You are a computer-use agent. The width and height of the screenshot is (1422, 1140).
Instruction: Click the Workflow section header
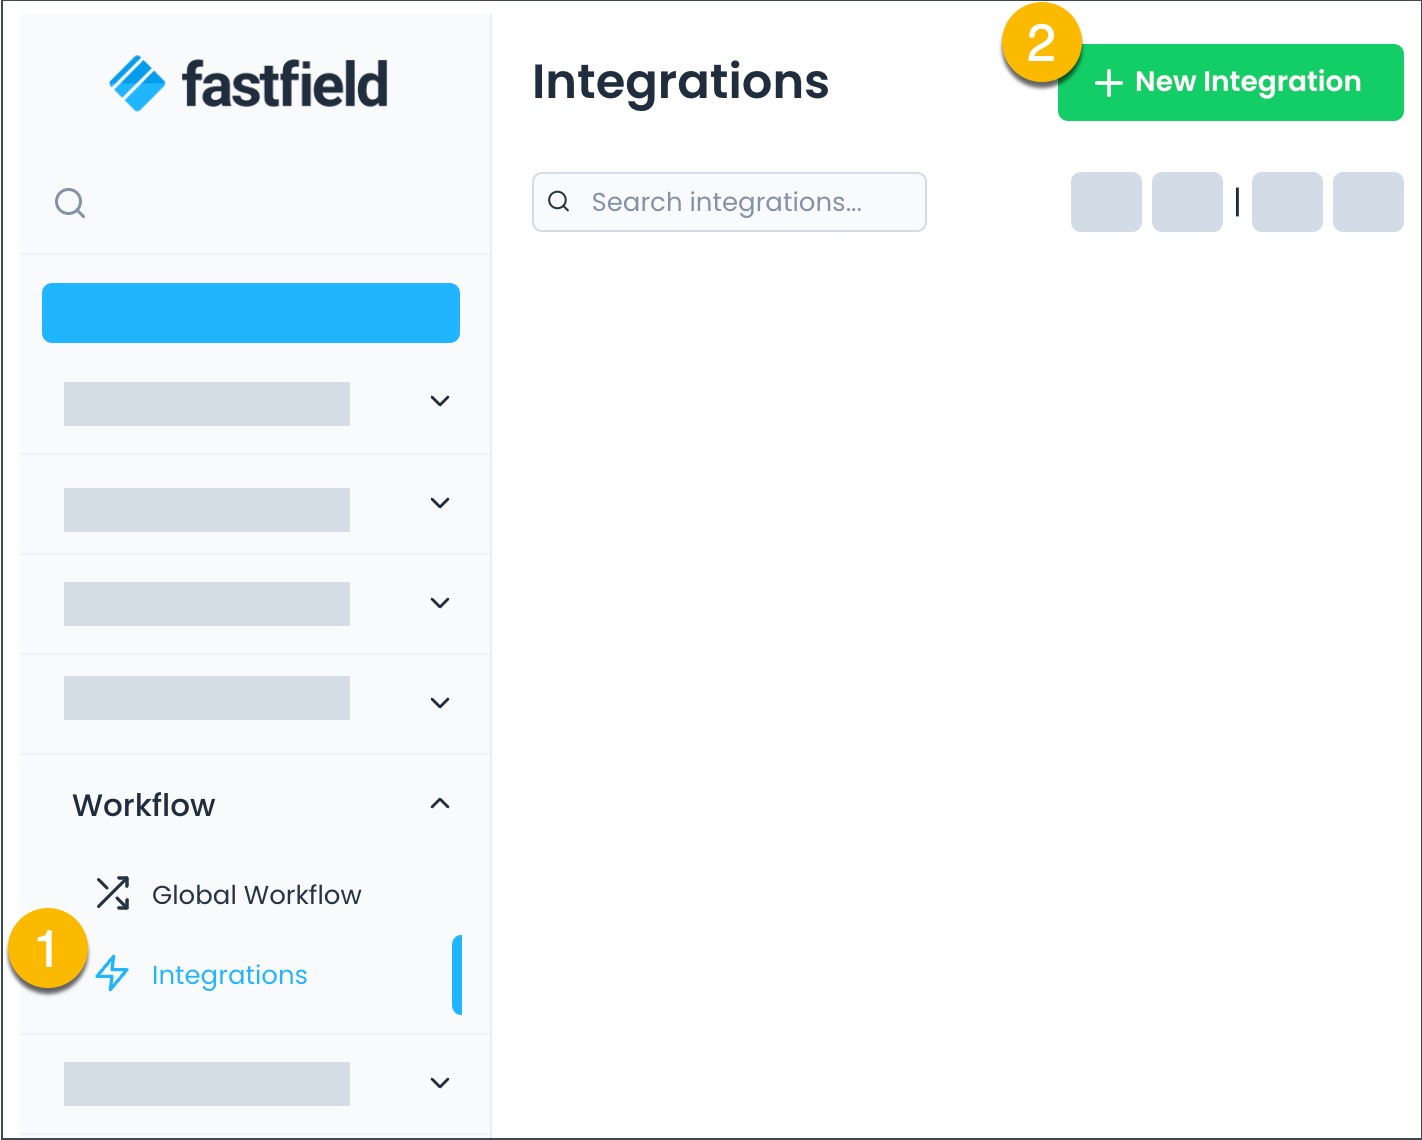click(x=144, y=804)
